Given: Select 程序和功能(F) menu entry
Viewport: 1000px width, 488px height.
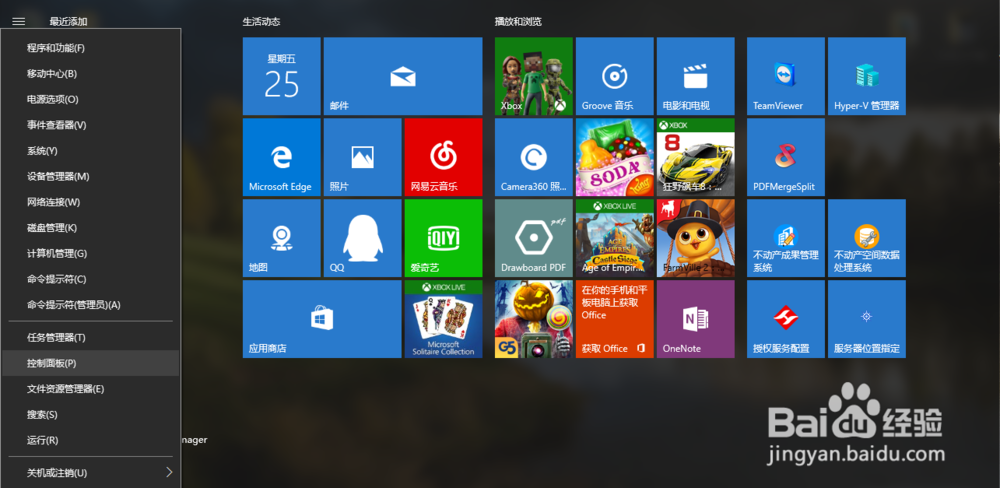Looking at the screenshot, I should (91, 48).
